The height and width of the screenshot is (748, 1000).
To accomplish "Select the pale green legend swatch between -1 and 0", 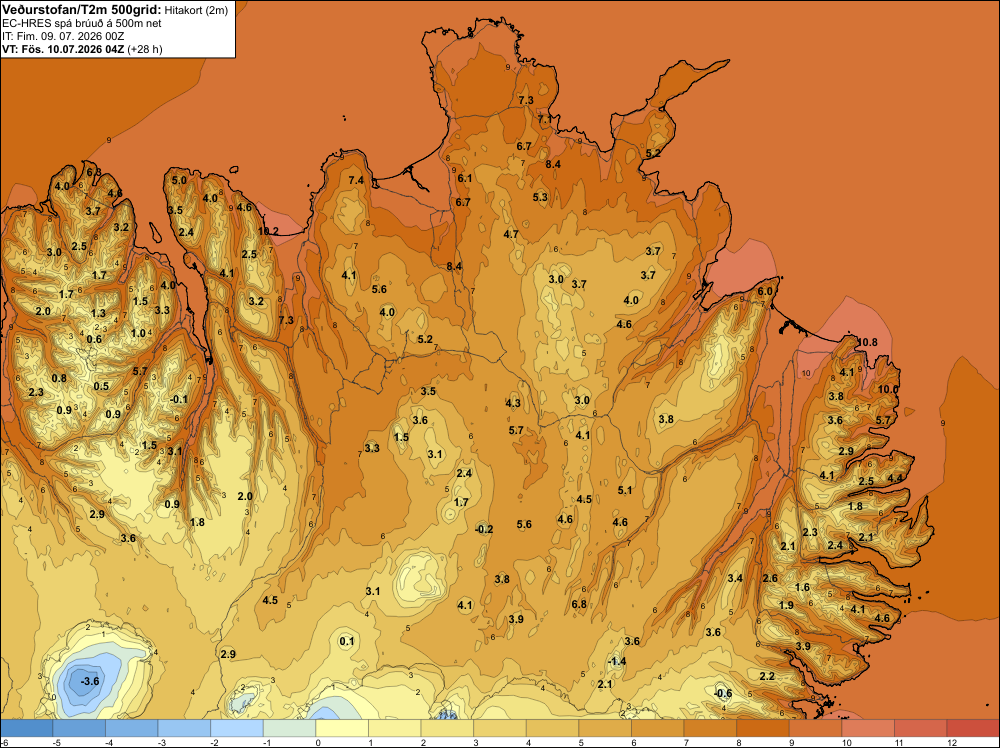I will pos(289,728).
